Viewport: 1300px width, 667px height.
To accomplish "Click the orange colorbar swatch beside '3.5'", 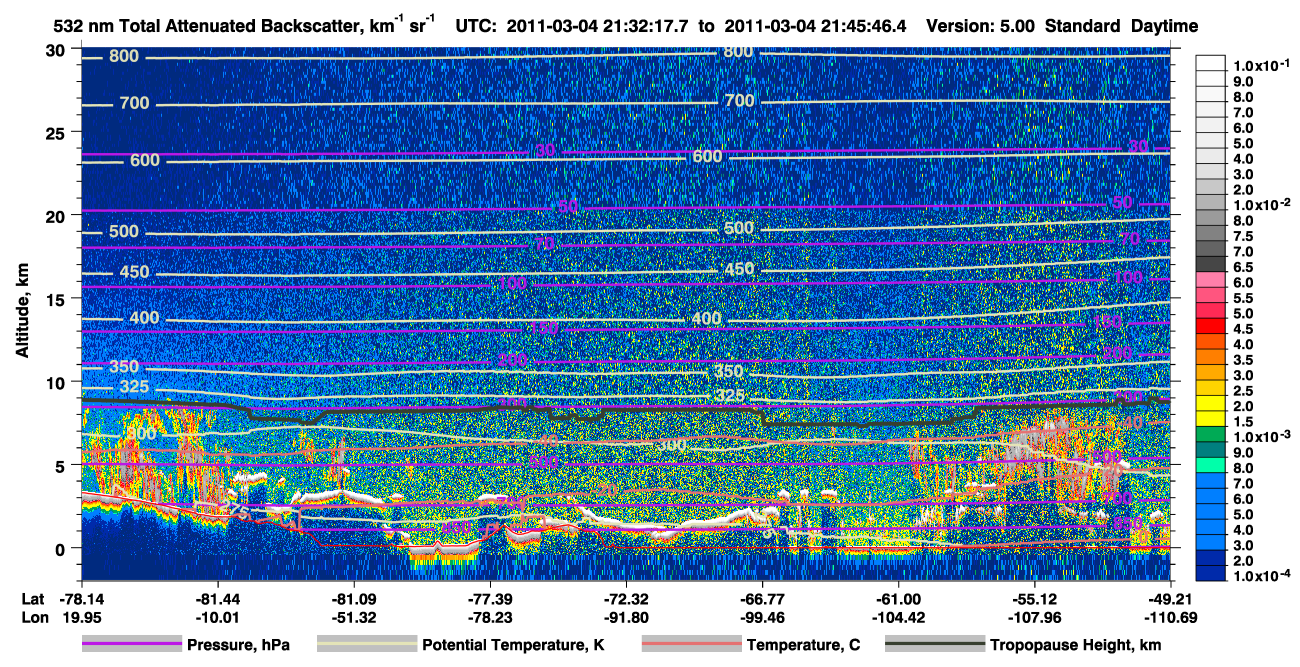I will point(1212,356).
